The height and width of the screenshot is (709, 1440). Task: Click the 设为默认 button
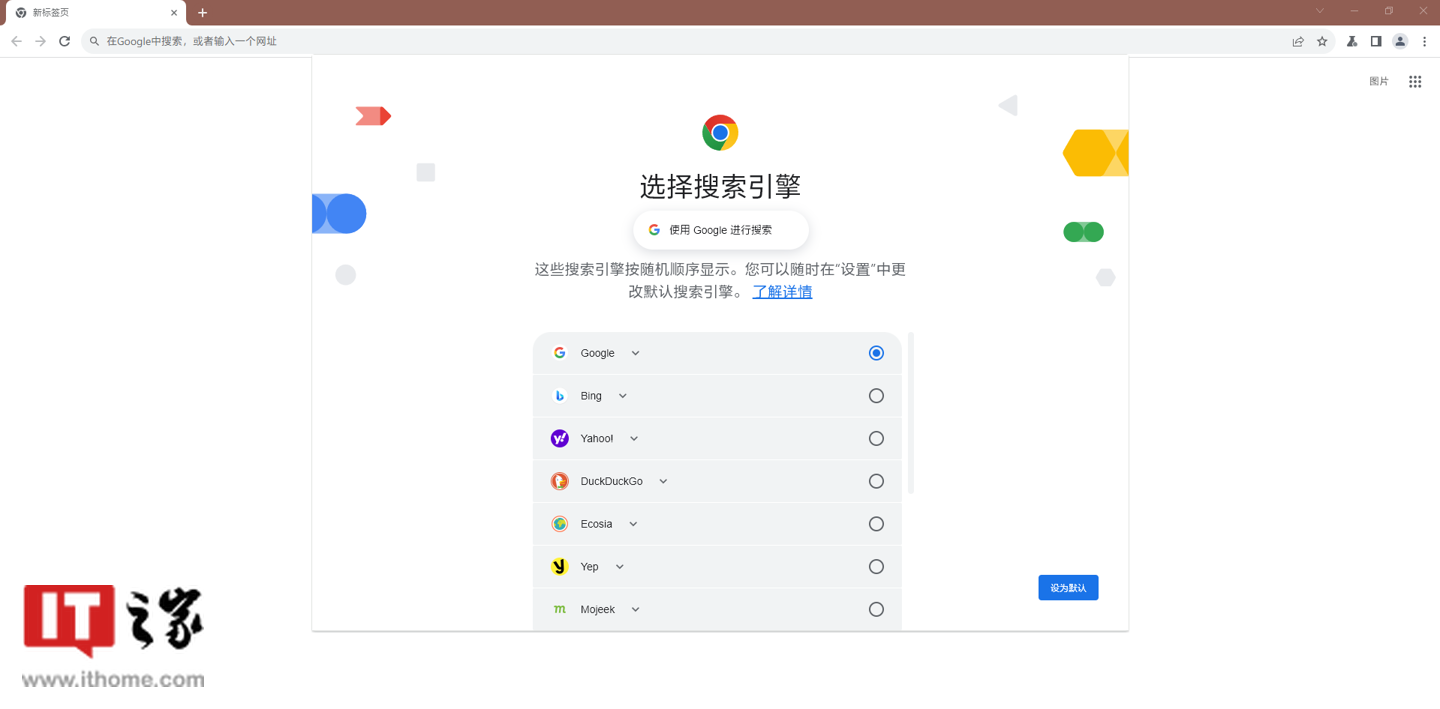tap(1068, 588)
